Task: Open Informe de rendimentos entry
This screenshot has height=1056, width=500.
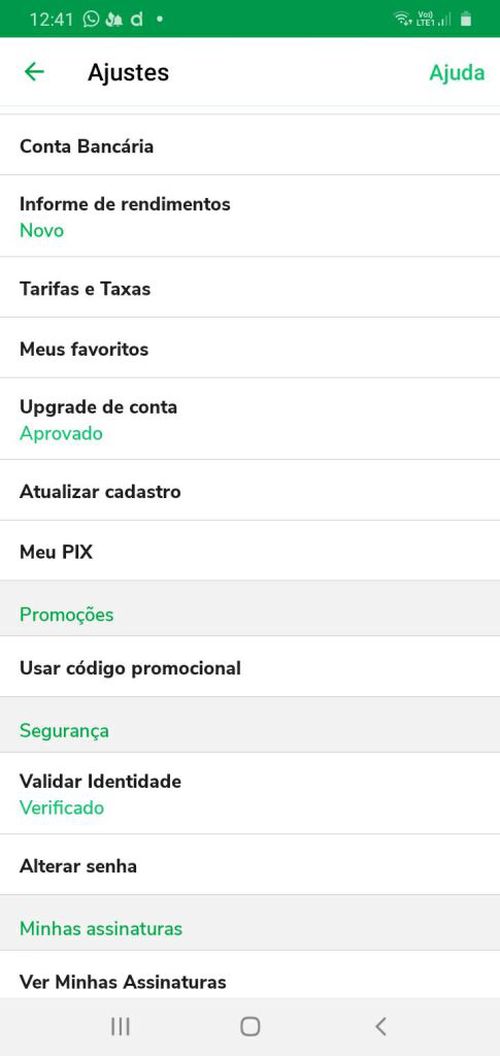Action: point(250,216)
